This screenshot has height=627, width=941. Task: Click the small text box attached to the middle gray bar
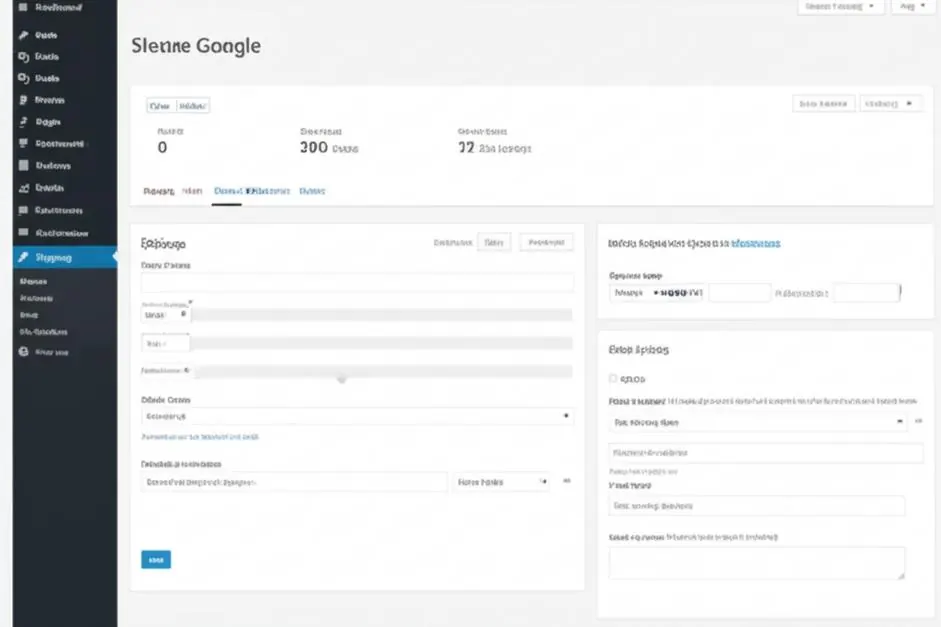(166, 344)
